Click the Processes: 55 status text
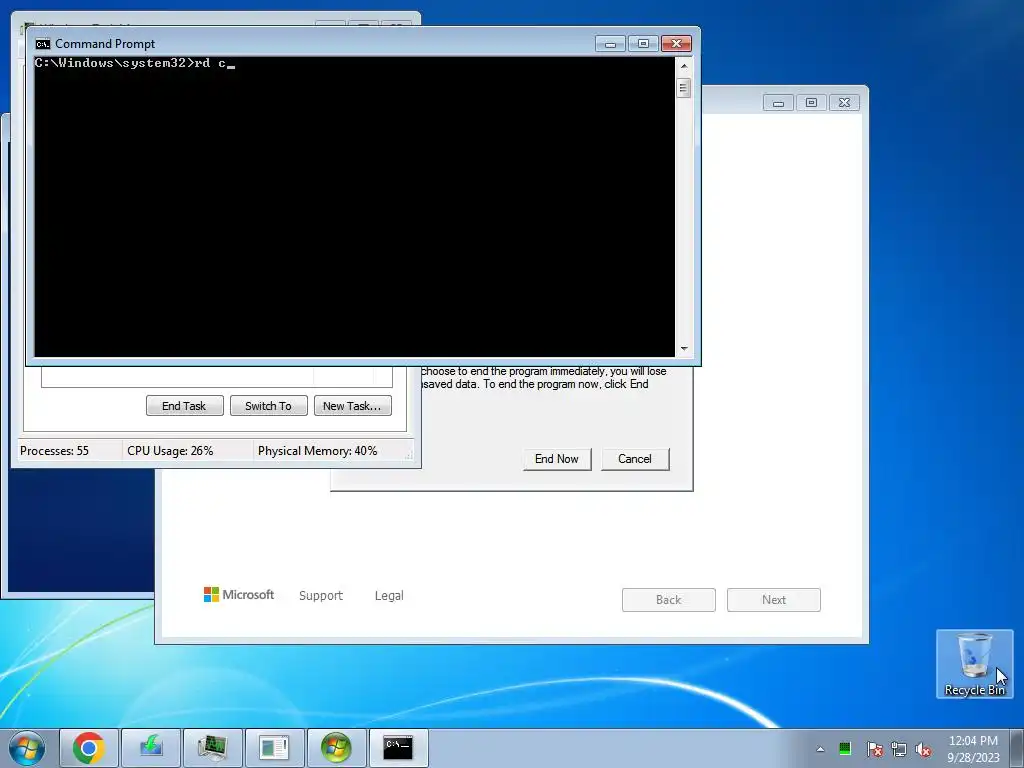 (x=54, y=451)
